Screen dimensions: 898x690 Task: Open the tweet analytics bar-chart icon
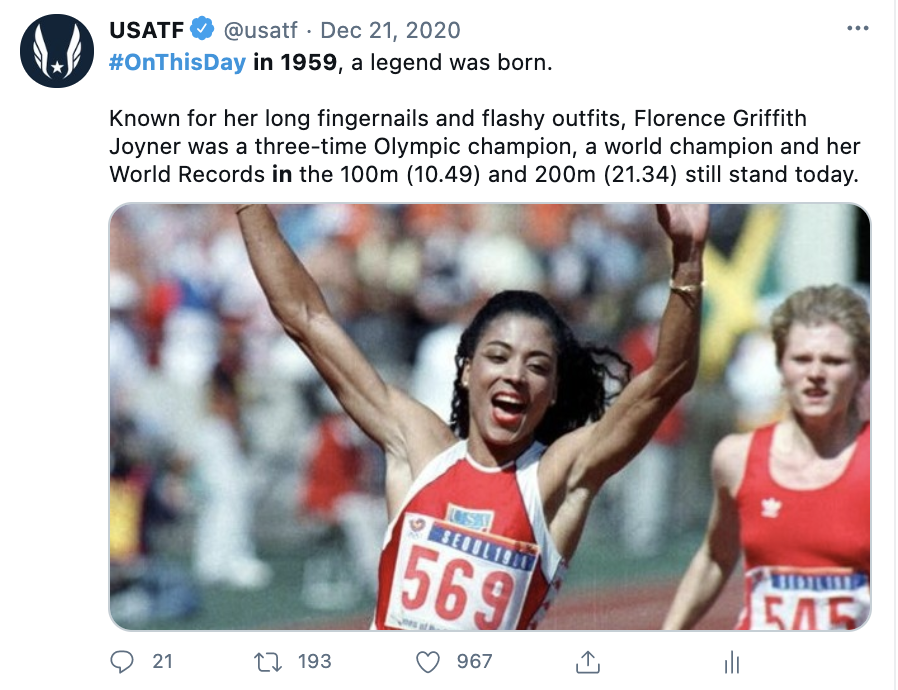tap(731, 662)
